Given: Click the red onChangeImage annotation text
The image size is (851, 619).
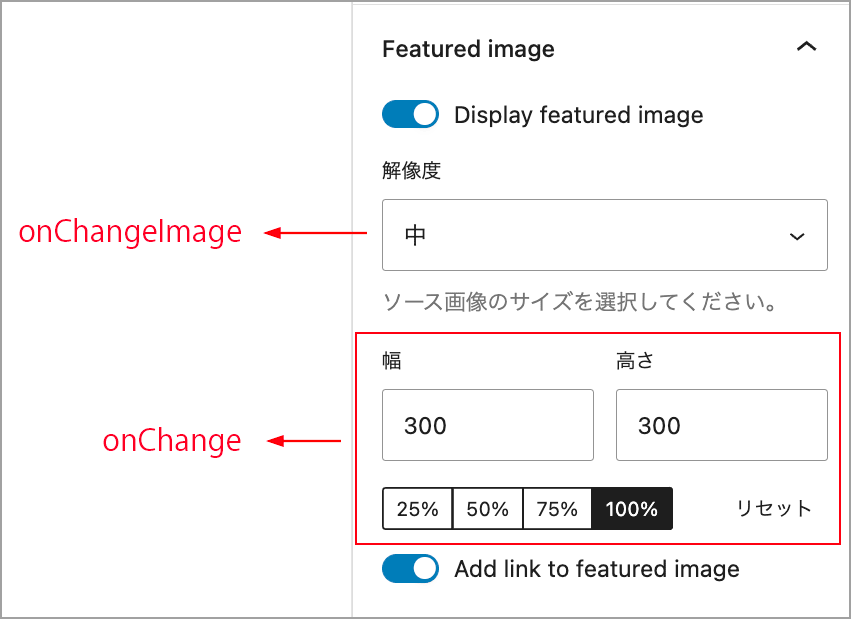Looking at the screenshot, I should [130, 232].
